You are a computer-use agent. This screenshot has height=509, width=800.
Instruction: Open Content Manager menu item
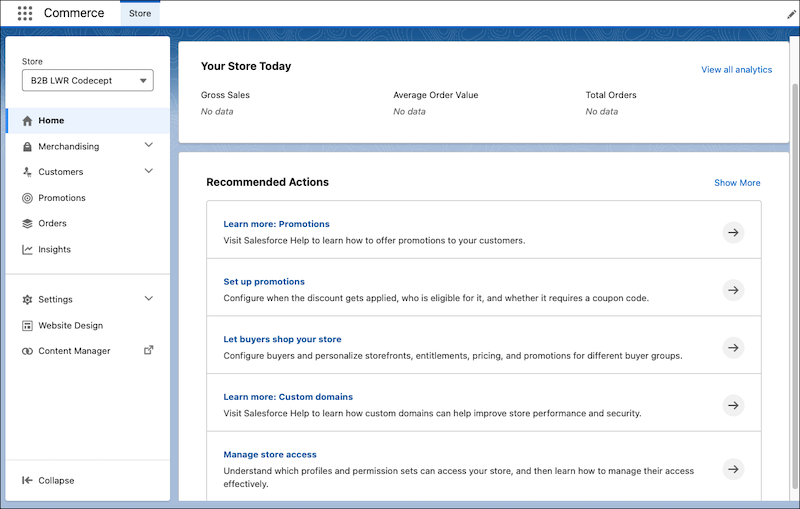88,351
